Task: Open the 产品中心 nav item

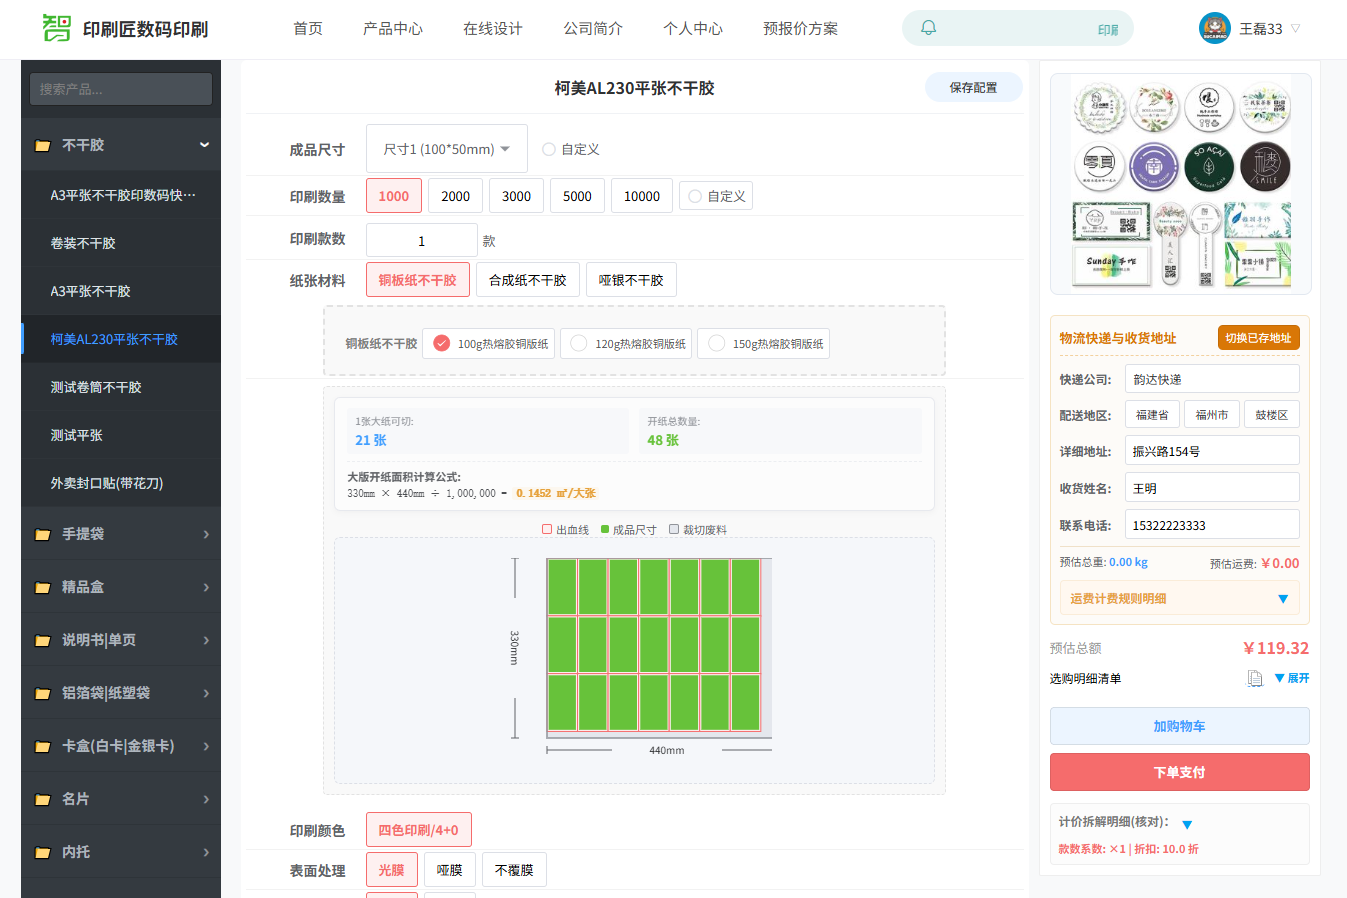Action: click(x=393, y=28)
